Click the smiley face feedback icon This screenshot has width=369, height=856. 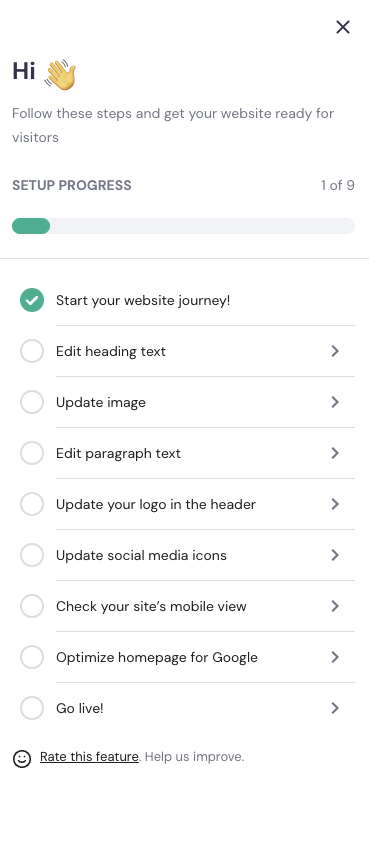22,758
